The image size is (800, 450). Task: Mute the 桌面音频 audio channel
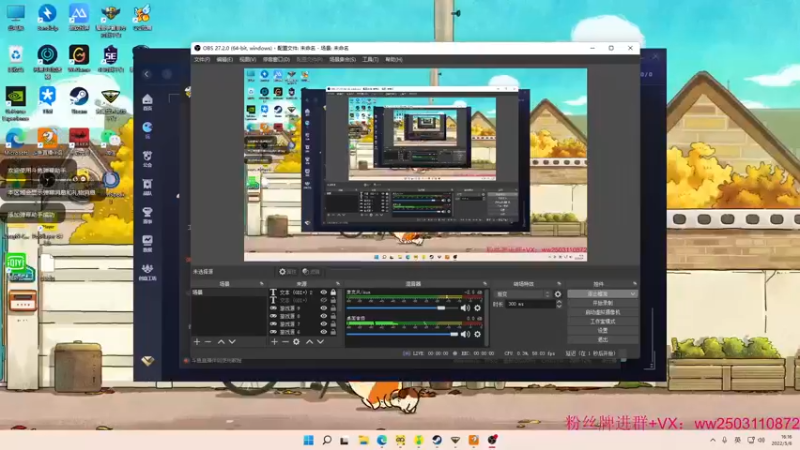point(465,335)
